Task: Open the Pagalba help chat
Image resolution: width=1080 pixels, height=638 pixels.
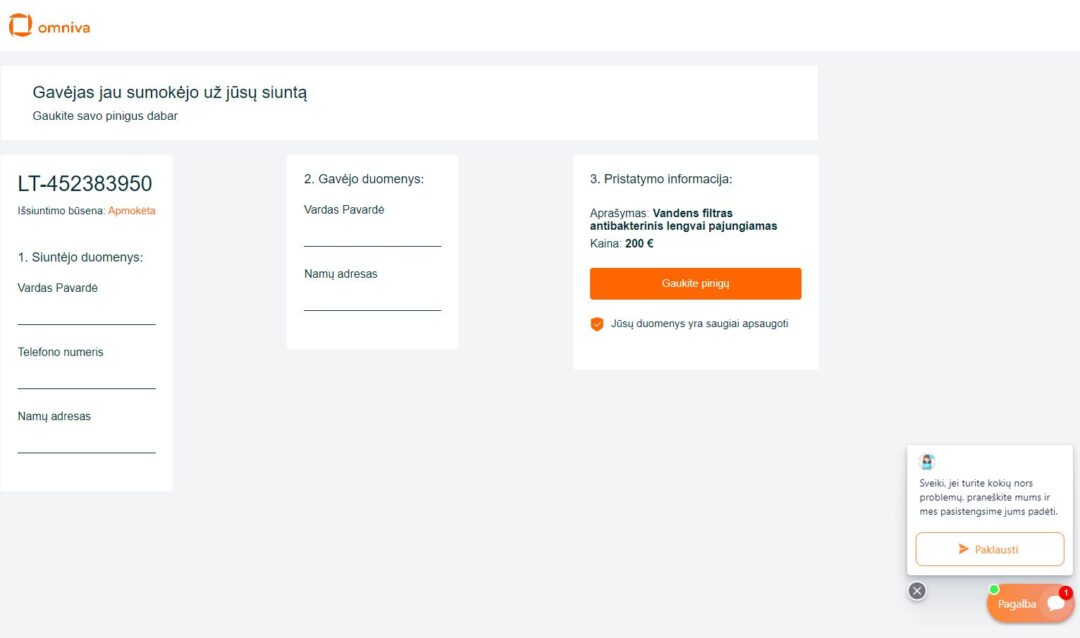Action: [1018, 604]
